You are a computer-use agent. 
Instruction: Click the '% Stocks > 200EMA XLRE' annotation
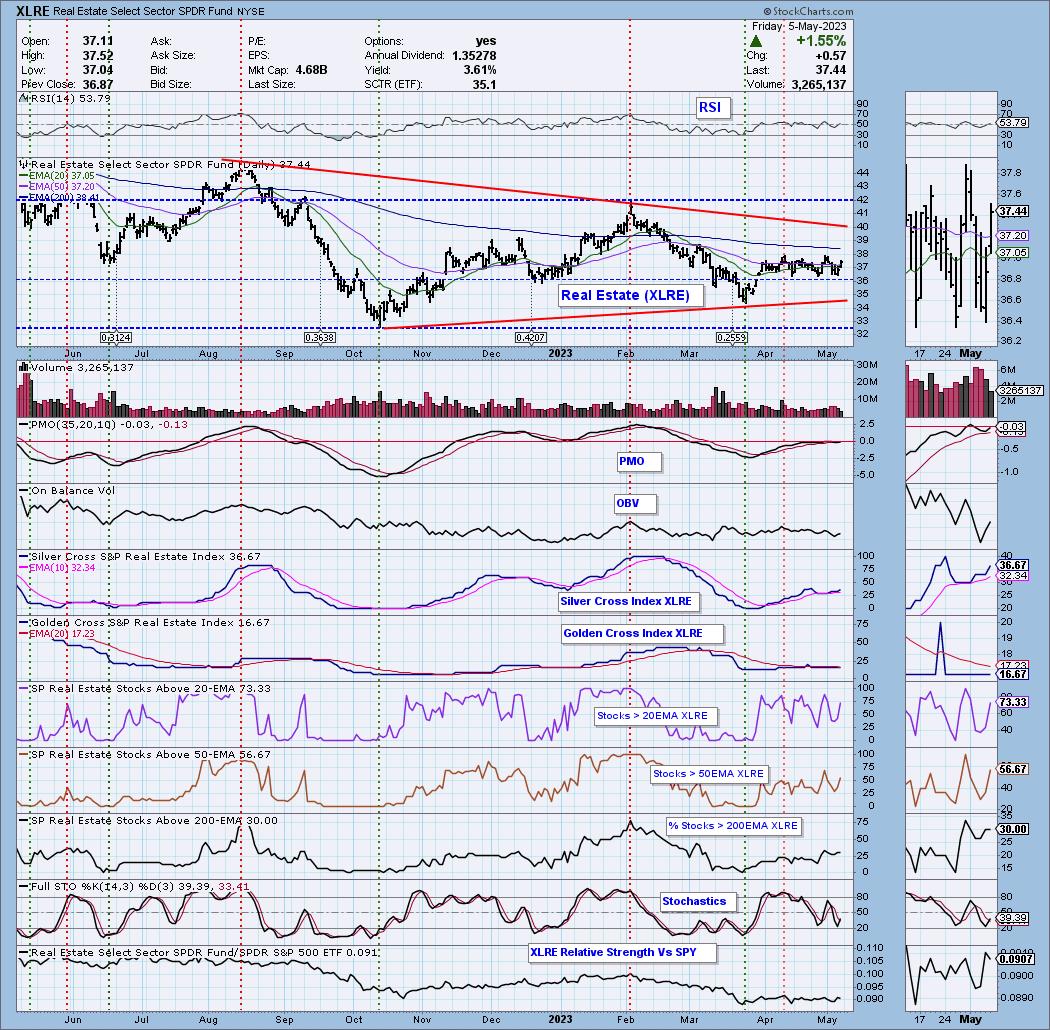pyautogui.click(x=733, y=826)
